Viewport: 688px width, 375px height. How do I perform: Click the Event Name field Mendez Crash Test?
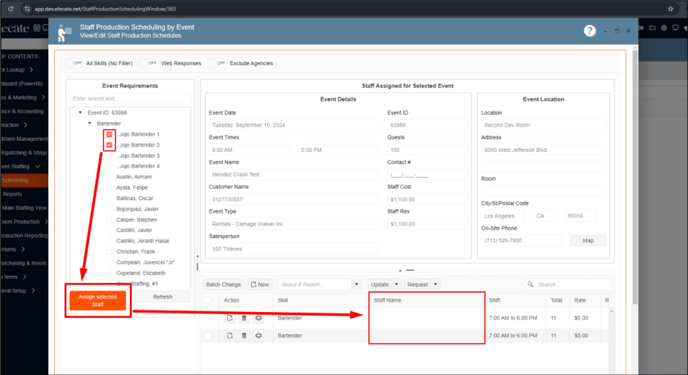coord(294,175)
